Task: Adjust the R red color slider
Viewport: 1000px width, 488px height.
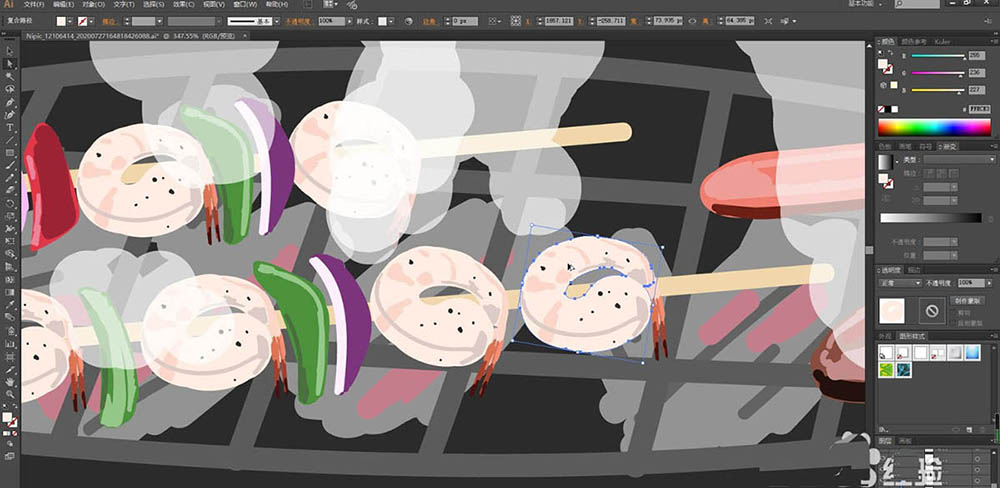Action: [x=938, y=56]
